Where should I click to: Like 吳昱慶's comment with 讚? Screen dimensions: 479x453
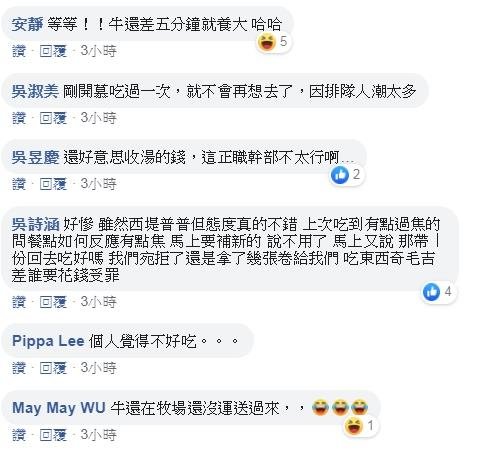(x=19, y=184)
